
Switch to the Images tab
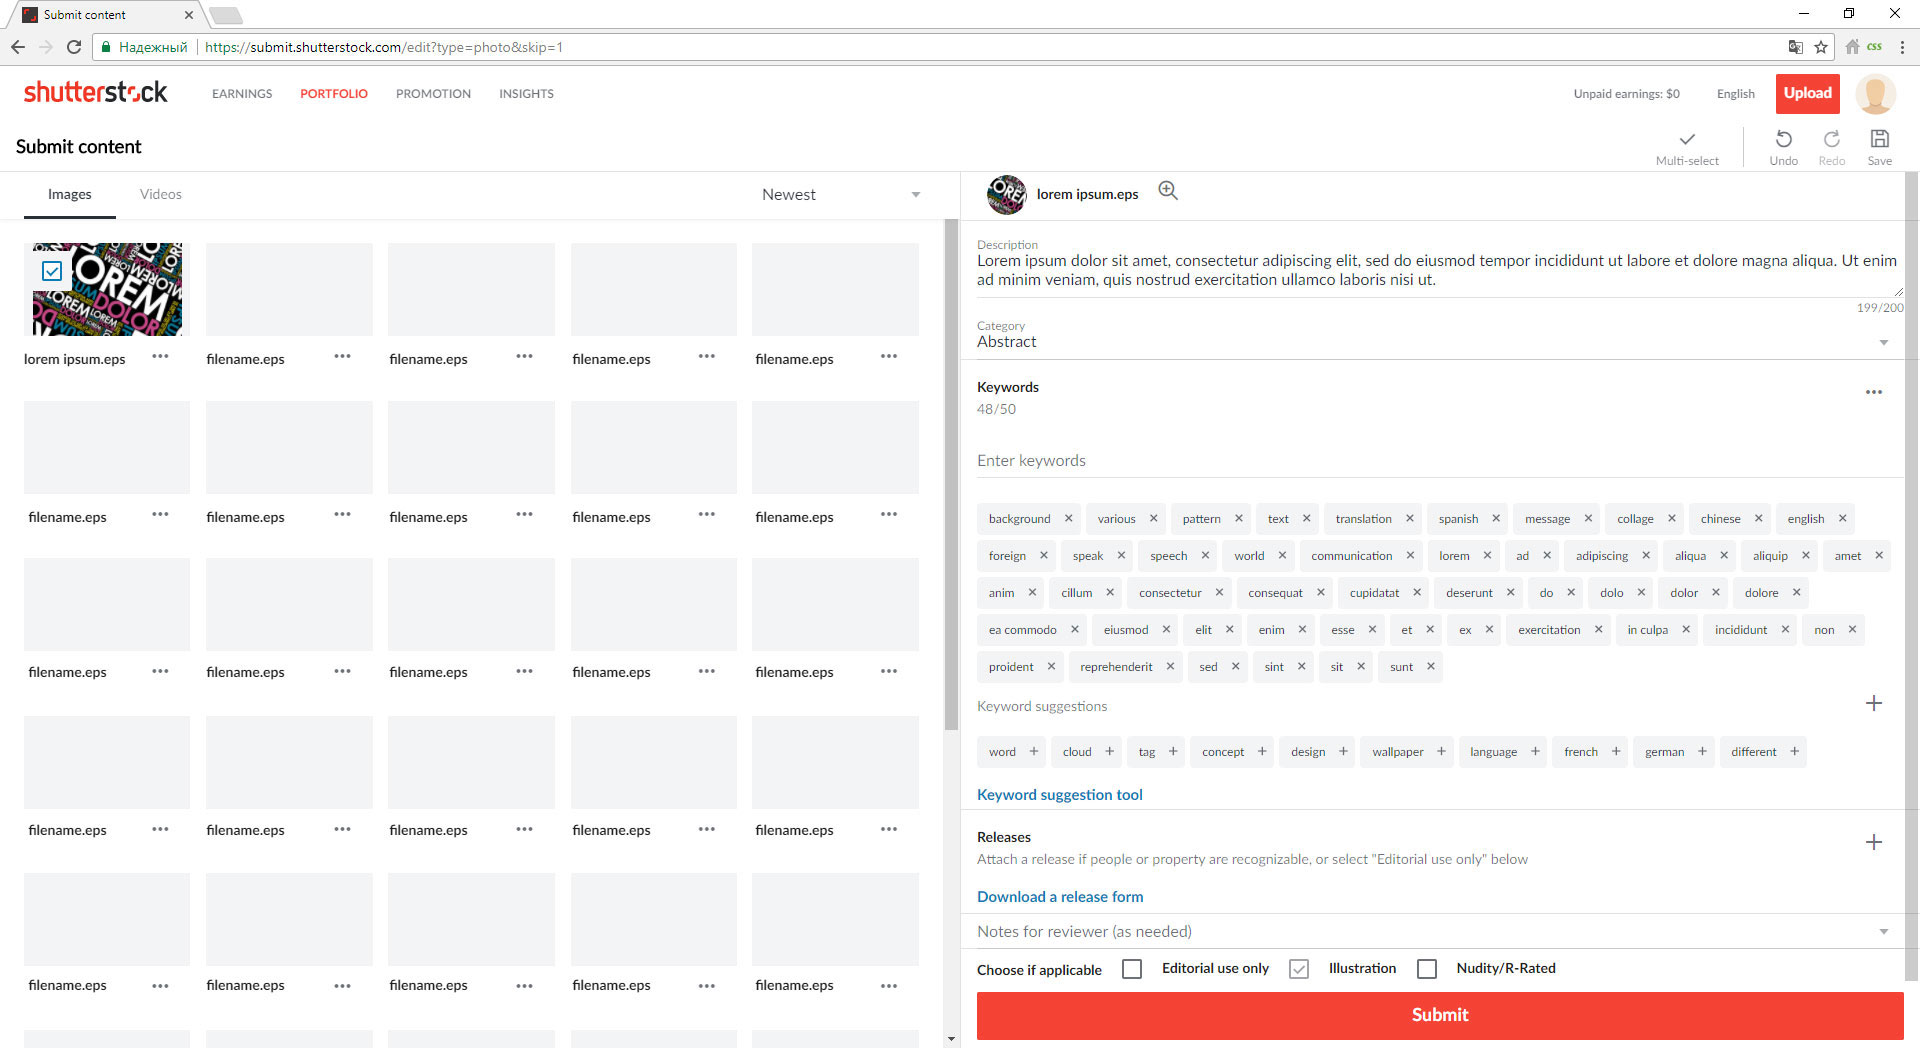click(70, 194)
